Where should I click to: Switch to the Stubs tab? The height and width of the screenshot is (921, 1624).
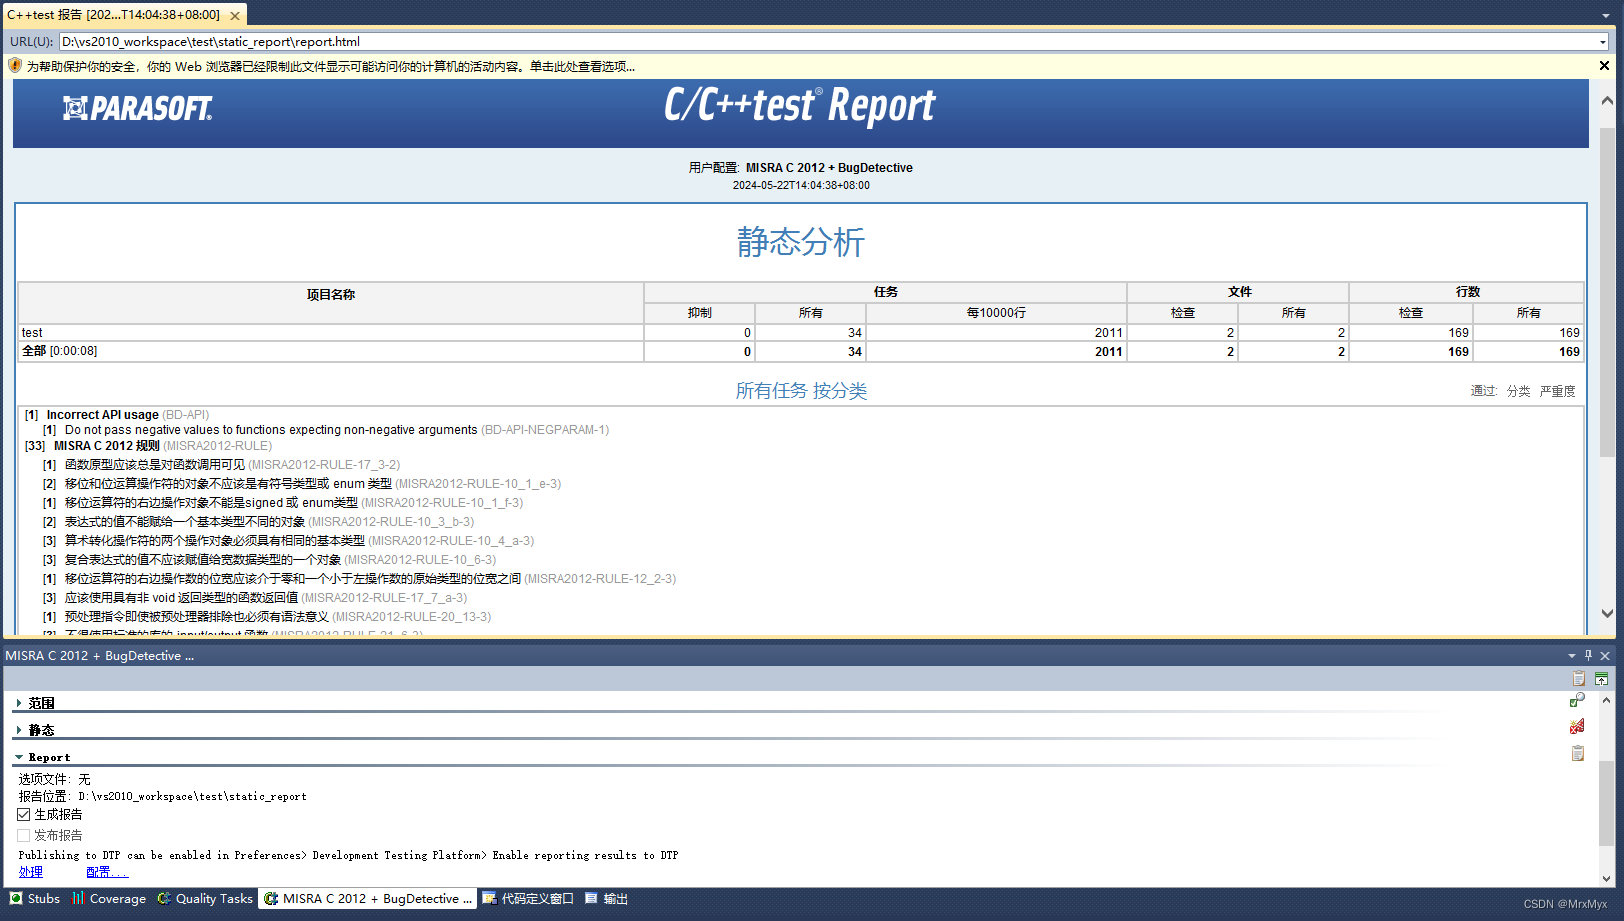pyautogui.click(x=35, y=899)
